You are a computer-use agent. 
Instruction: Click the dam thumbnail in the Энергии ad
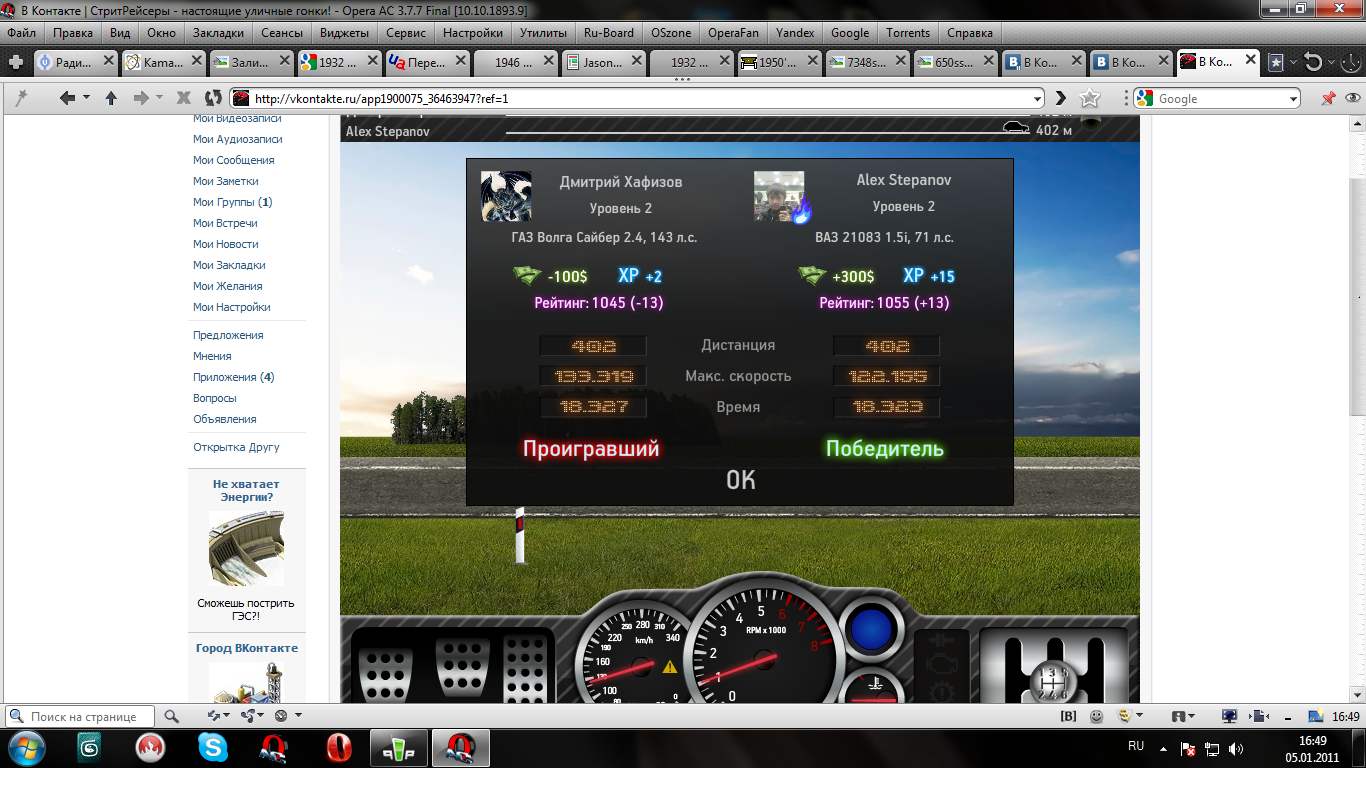click(x=246, y=548)
